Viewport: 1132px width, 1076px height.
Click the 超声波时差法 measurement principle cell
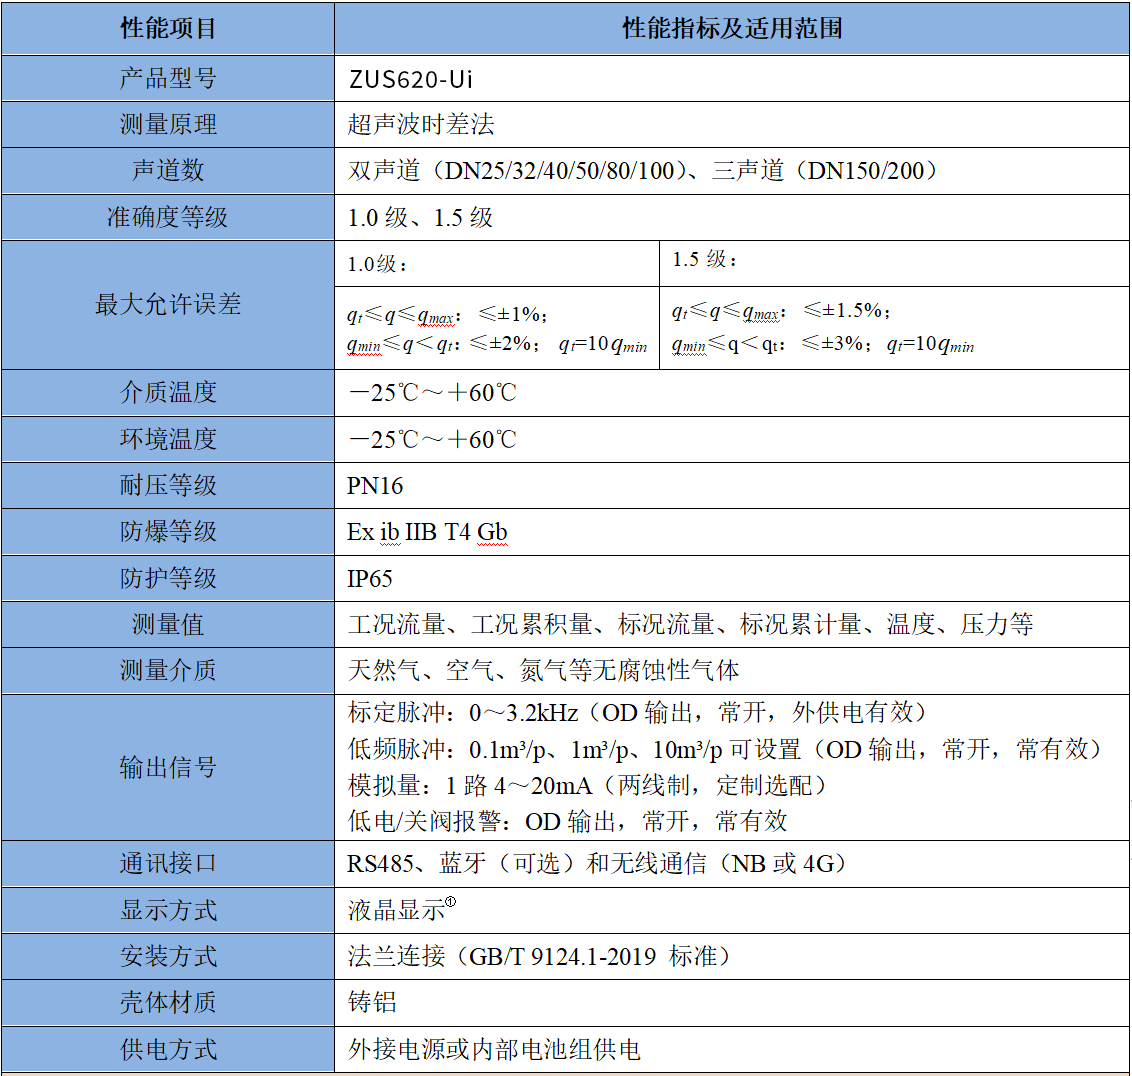coord(421,125)
